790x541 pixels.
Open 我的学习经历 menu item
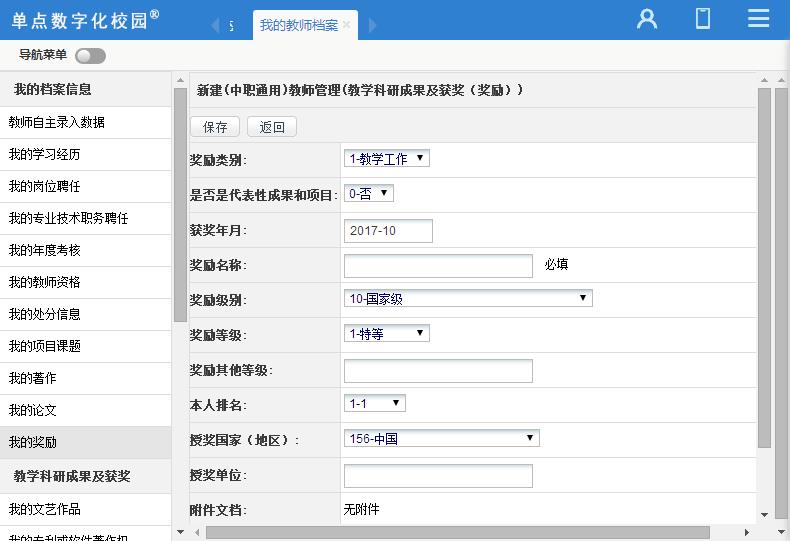[x=86, y=155]
